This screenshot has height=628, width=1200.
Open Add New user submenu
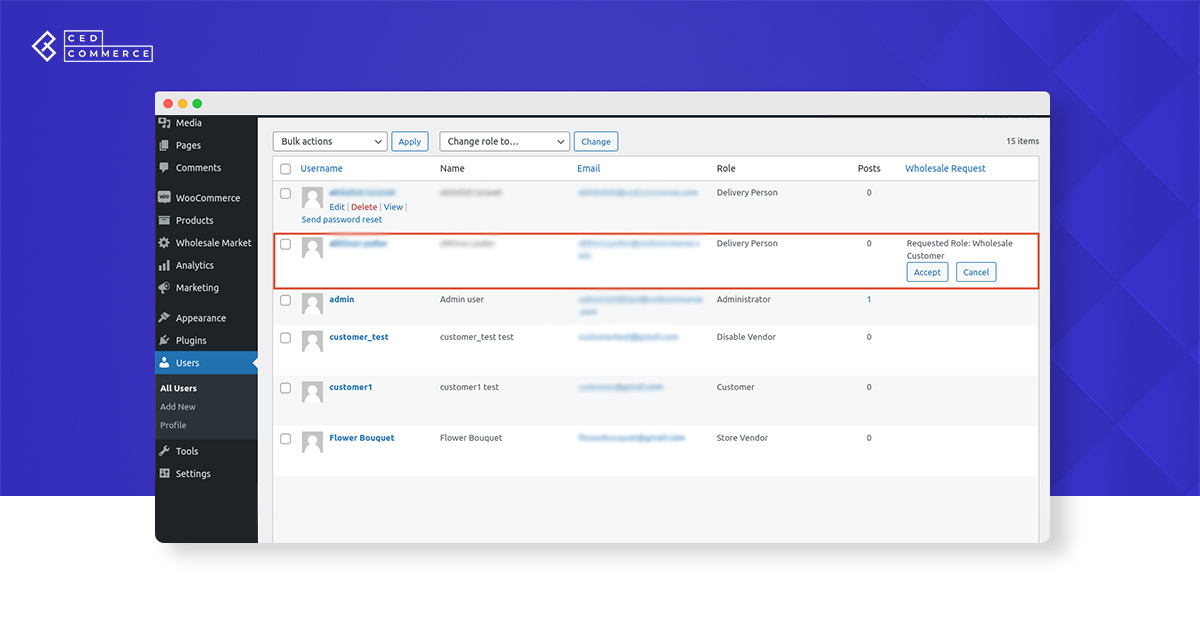178,407
